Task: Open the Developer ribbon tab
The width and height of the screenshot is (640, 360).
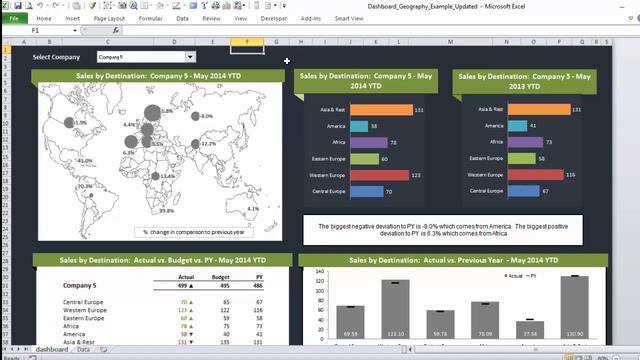Action: (x=274, y=18)
